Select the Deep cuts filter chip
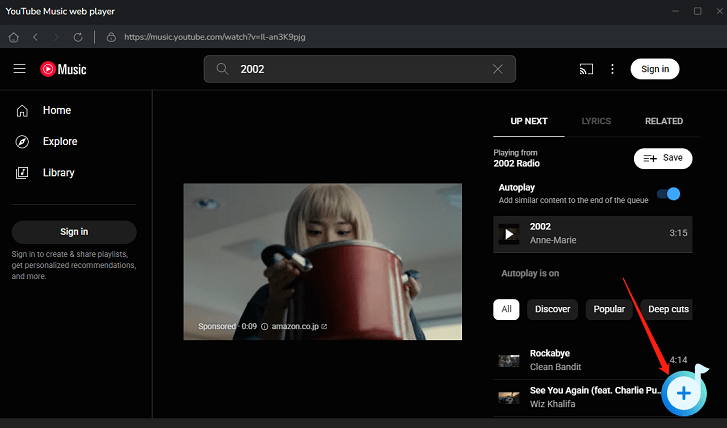727x428 pixels. point(667,309)
